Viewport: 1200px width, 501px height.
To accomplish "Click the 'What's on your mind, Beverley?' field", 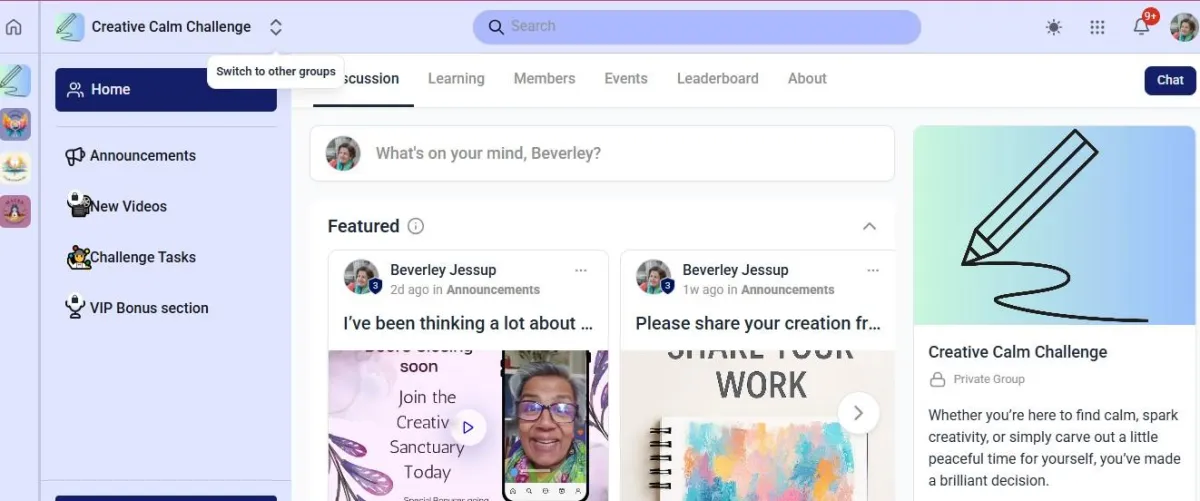I will (x=602, y=153).
